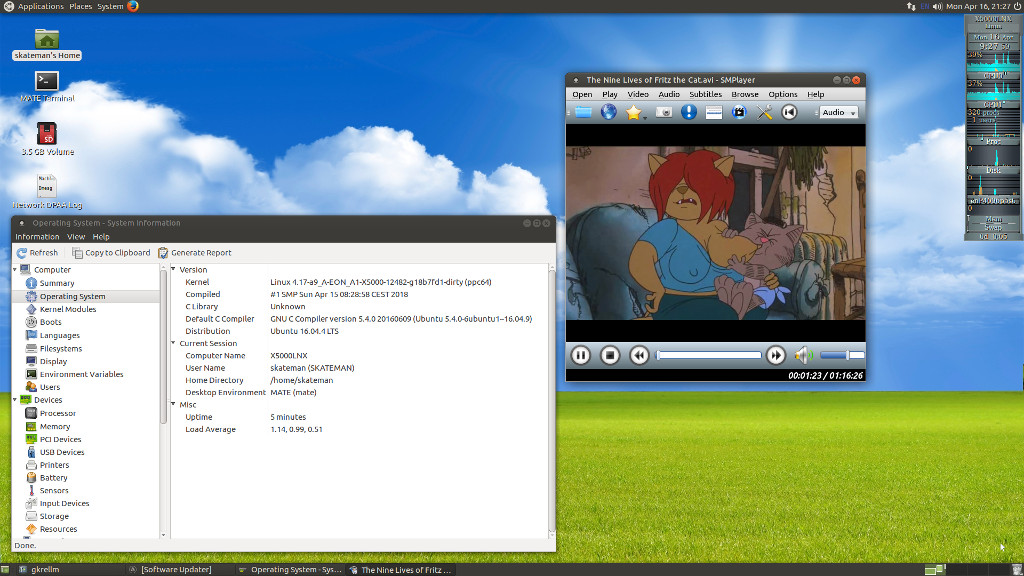Show file info with blue exclamation icon
The height and width of the screenshot is (576, 1024).
tap(689, 112)
